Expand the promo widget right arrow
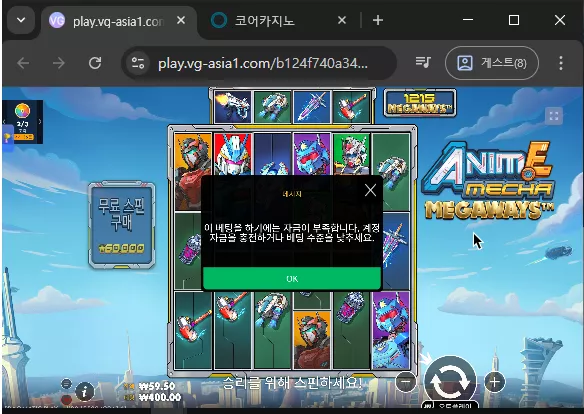584x414 pixels. 40,121
